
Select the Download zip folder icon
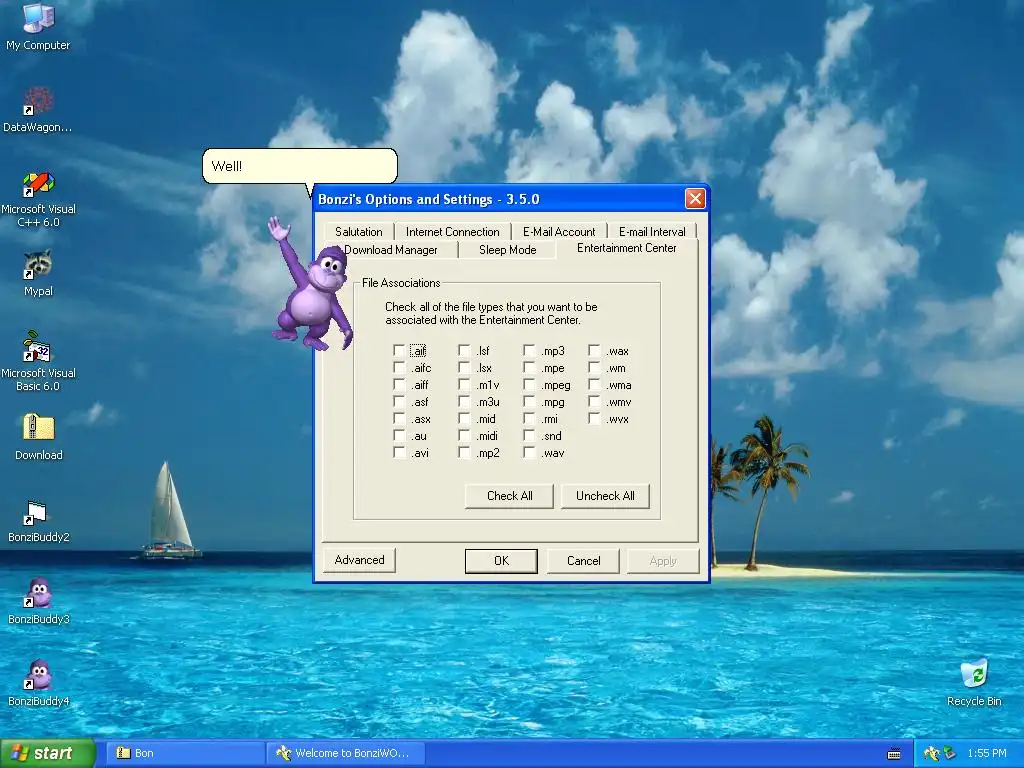pyautogui.click(x=38, y=437)
